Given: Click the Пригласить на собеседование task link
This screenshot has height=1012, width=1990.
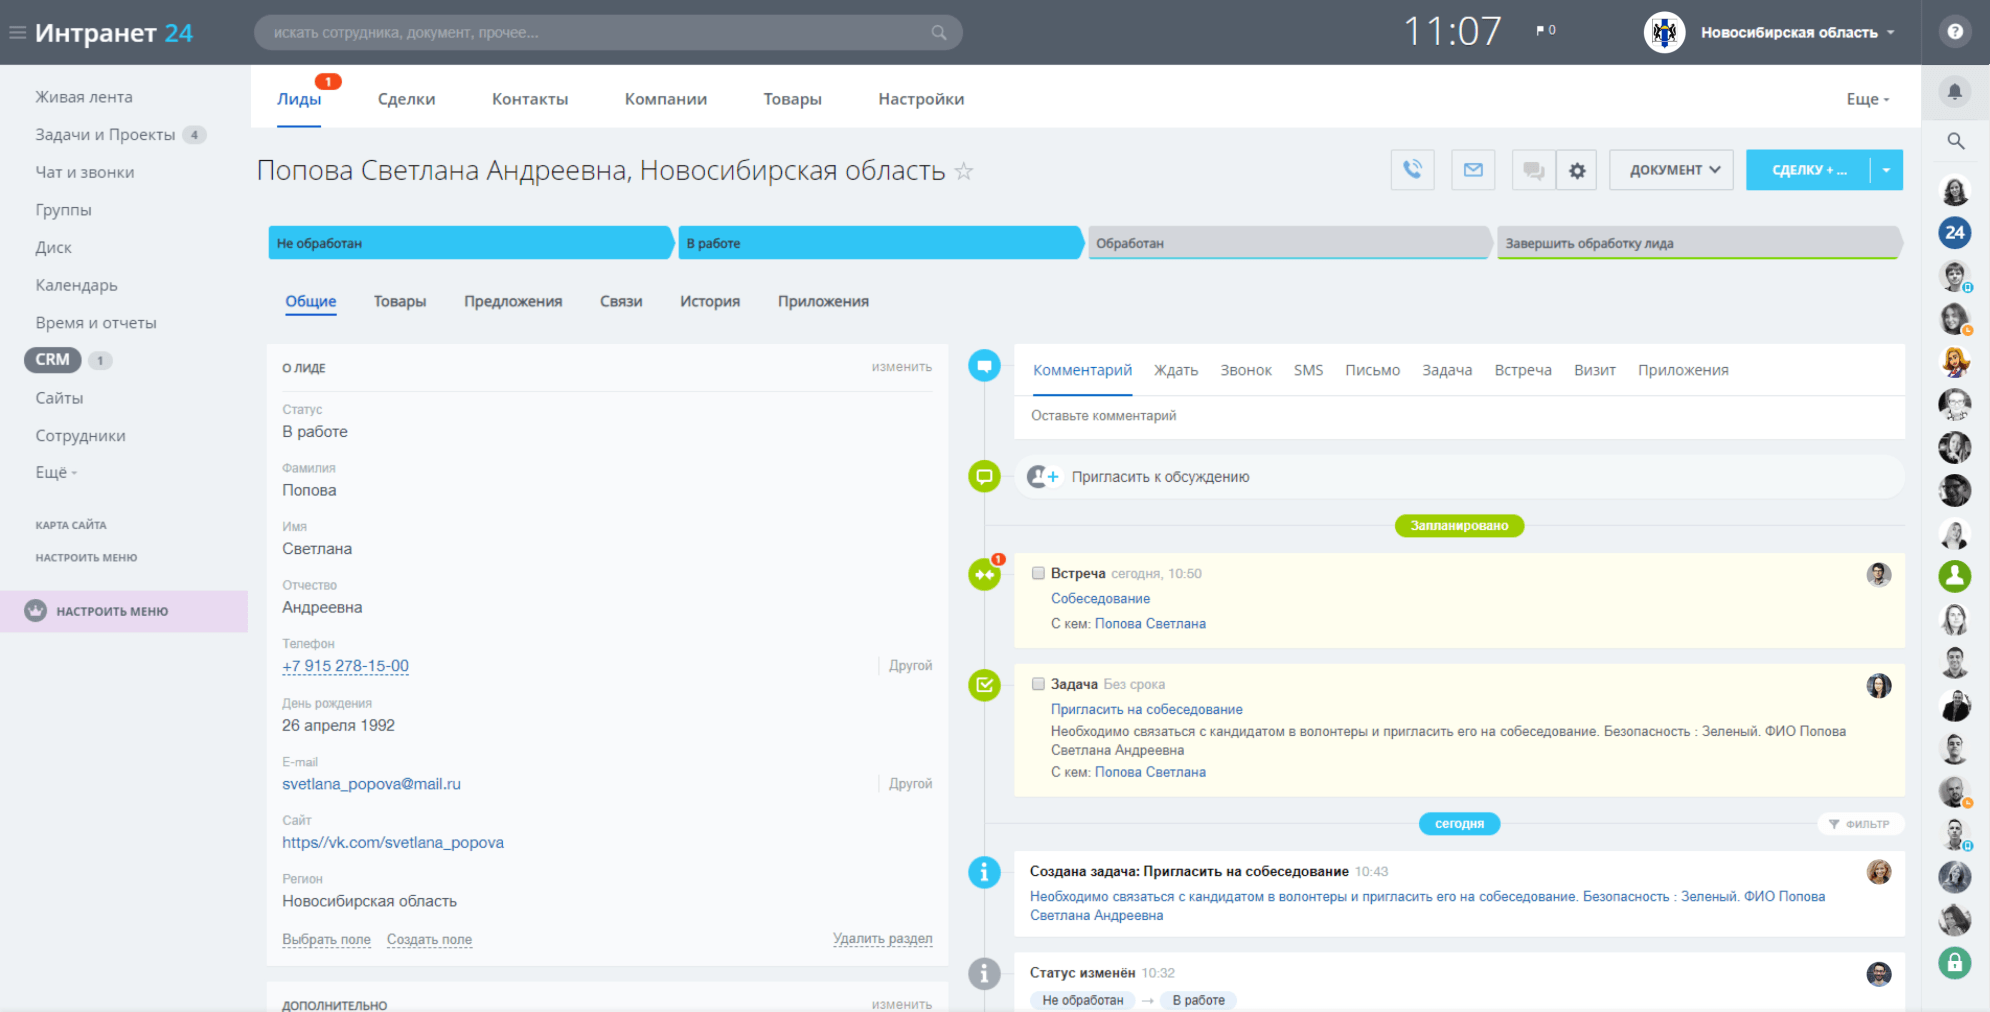Looking at the screenshot, I should 1146,709.
